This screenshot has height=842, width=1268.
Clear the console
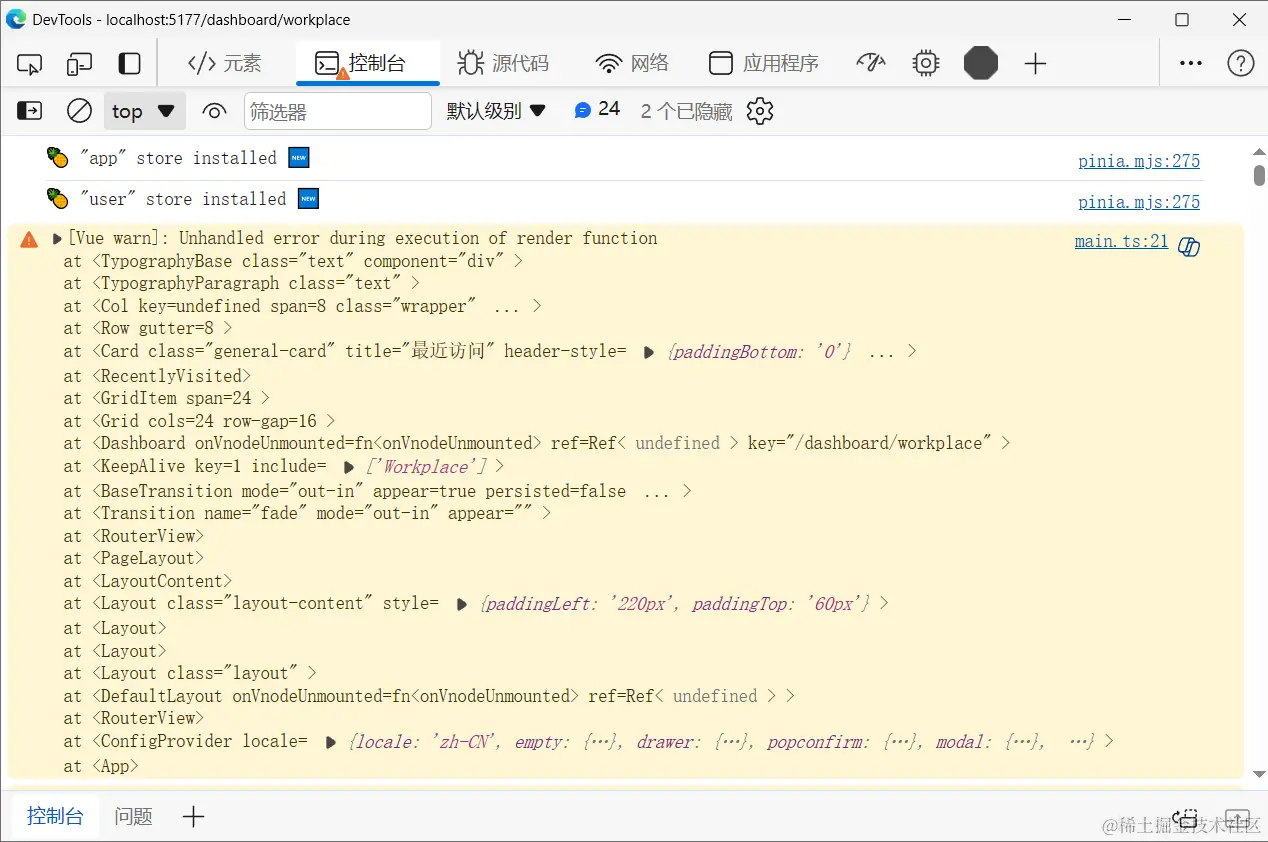79,111
